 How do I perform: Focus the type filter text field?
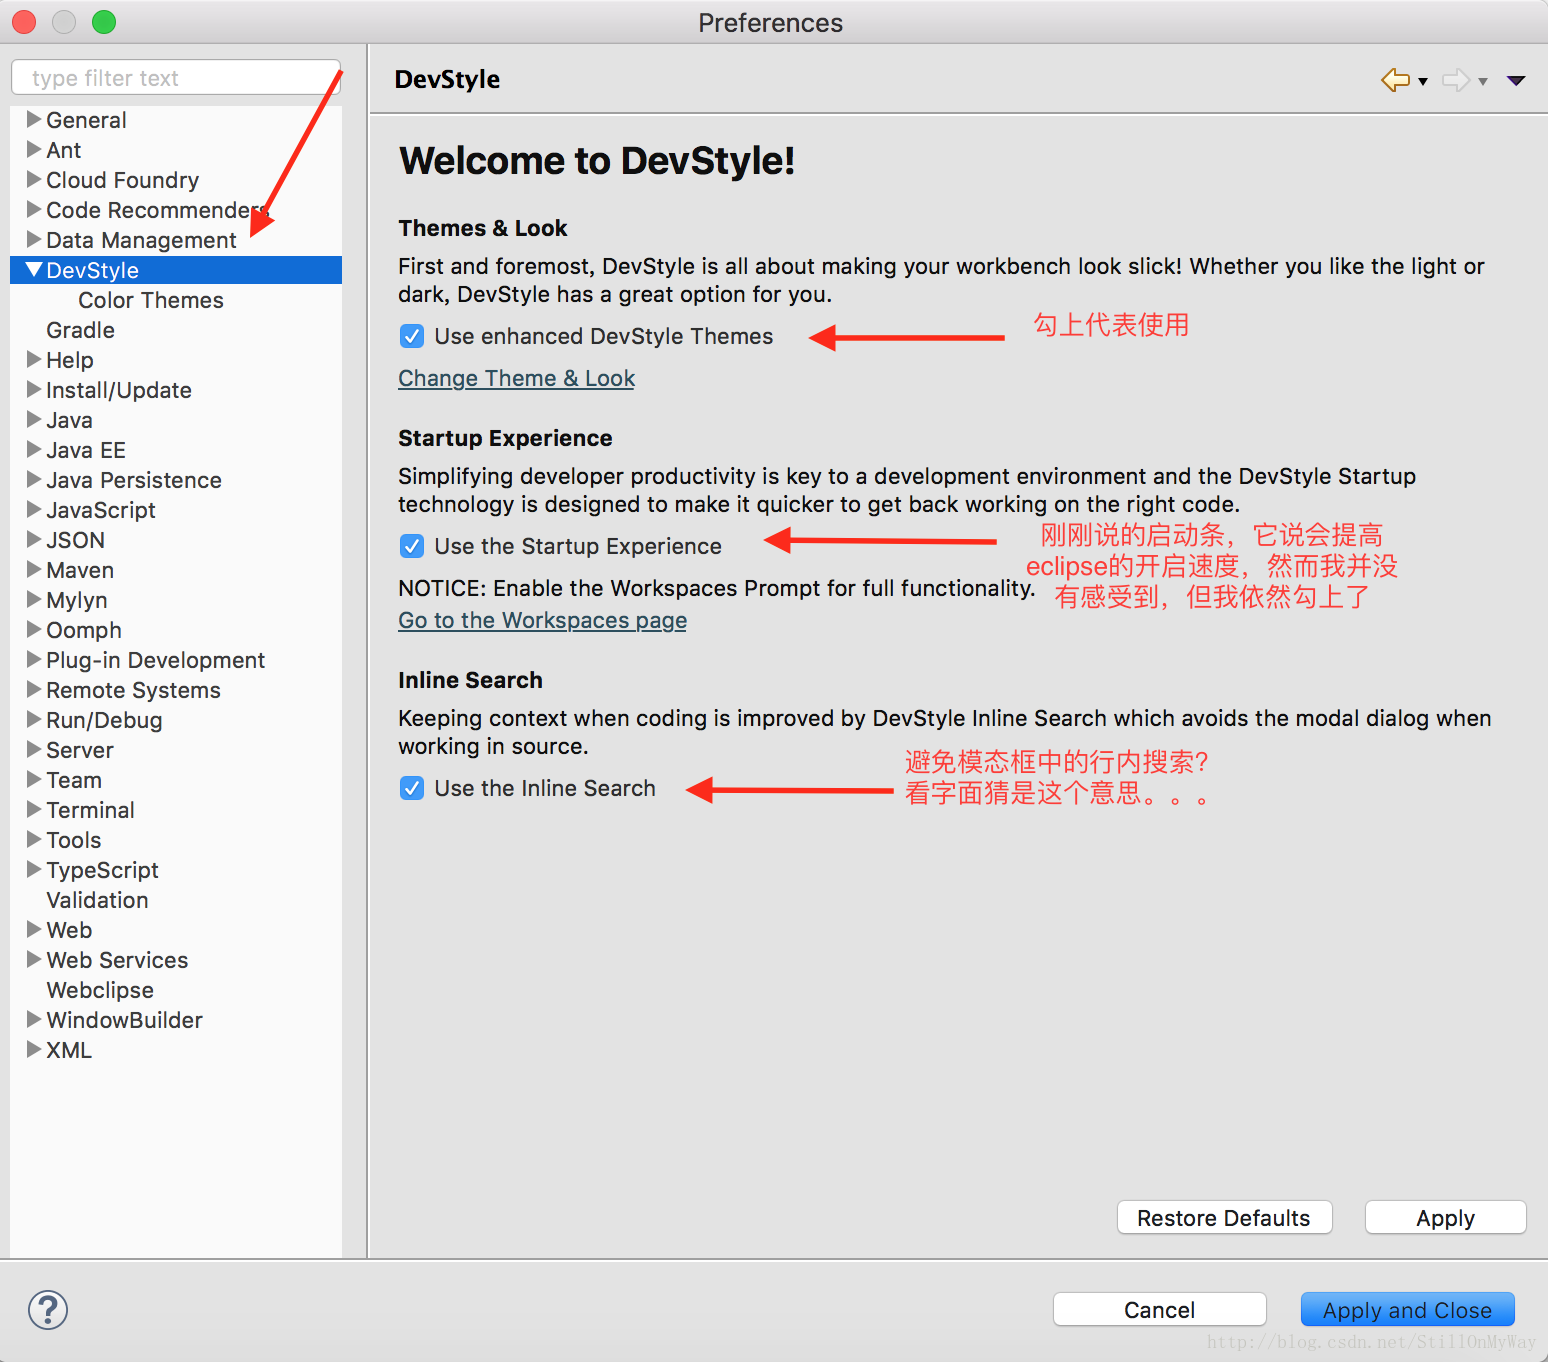pos(176,78)
